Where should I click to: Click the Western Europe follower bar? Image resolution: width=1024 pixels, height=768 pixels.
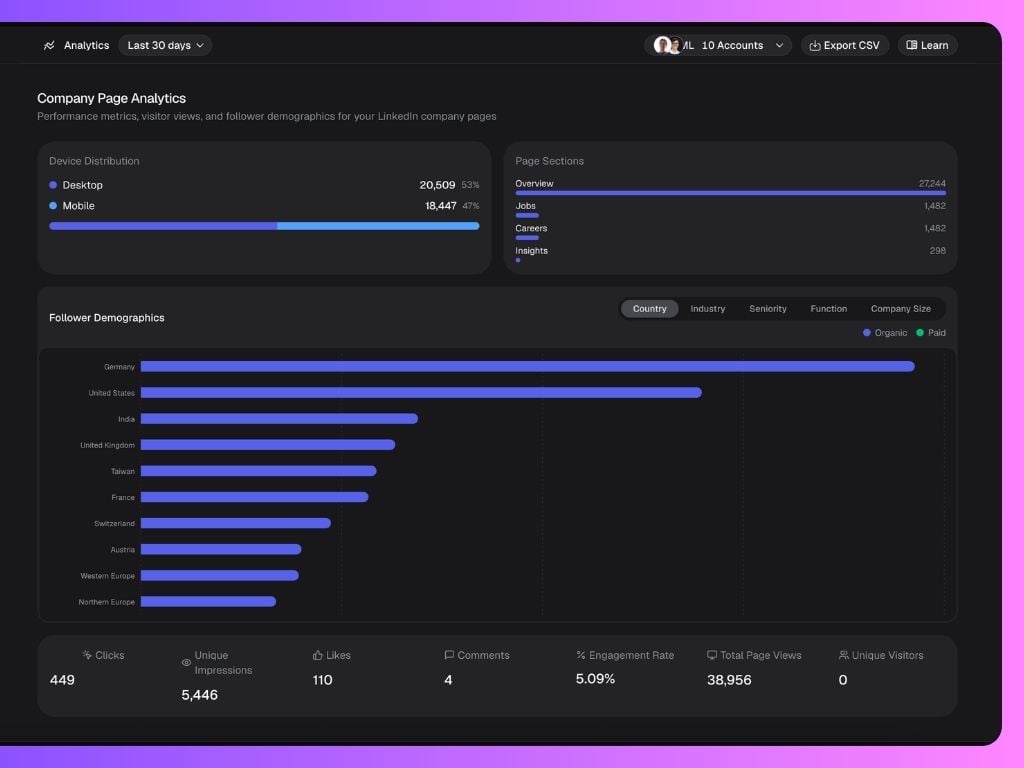pyautogui.click(x=219, y=575)
